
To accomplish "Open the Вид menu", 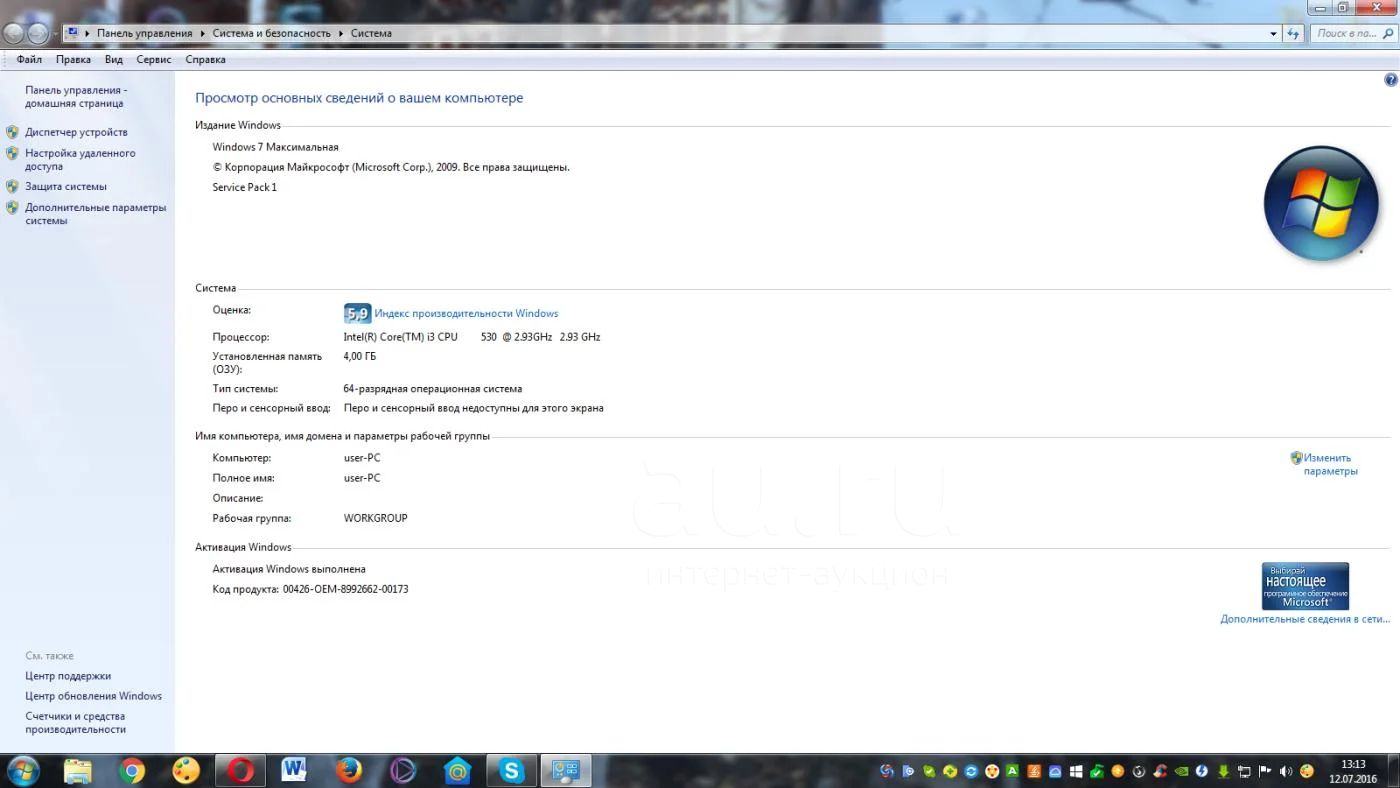I will click(114, 59).
